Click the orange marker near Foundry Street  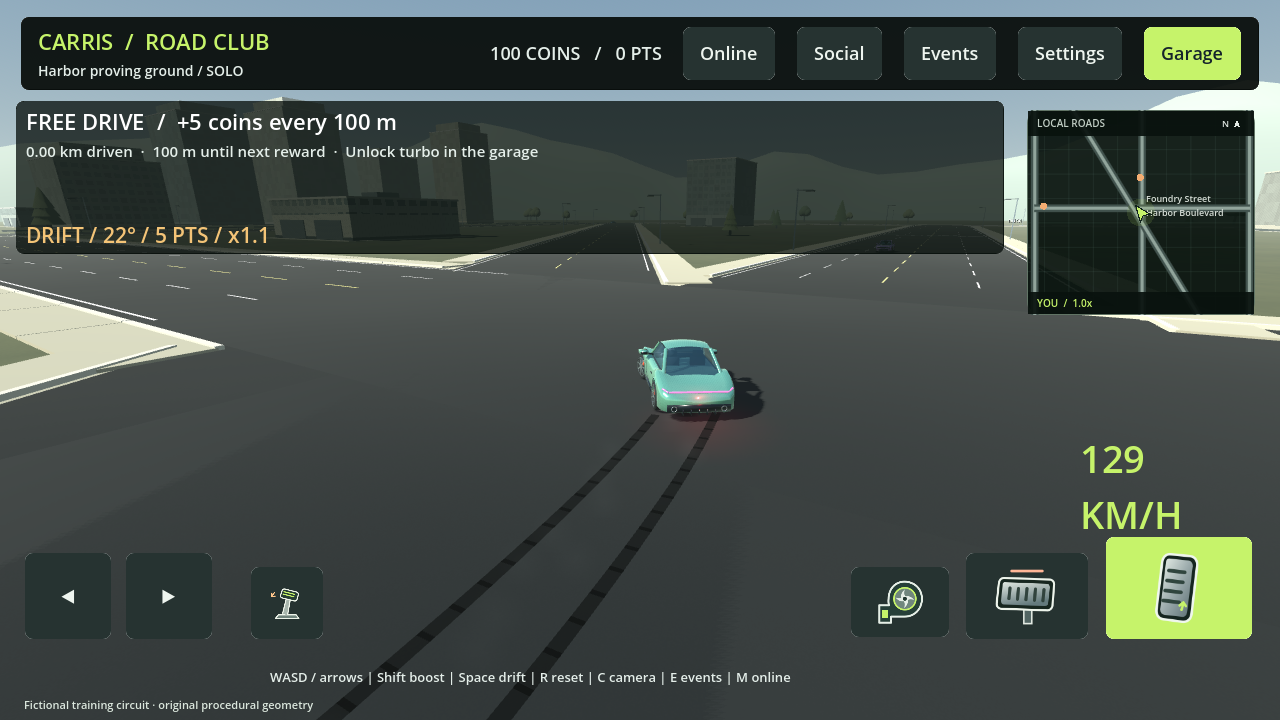(1140, 177)
